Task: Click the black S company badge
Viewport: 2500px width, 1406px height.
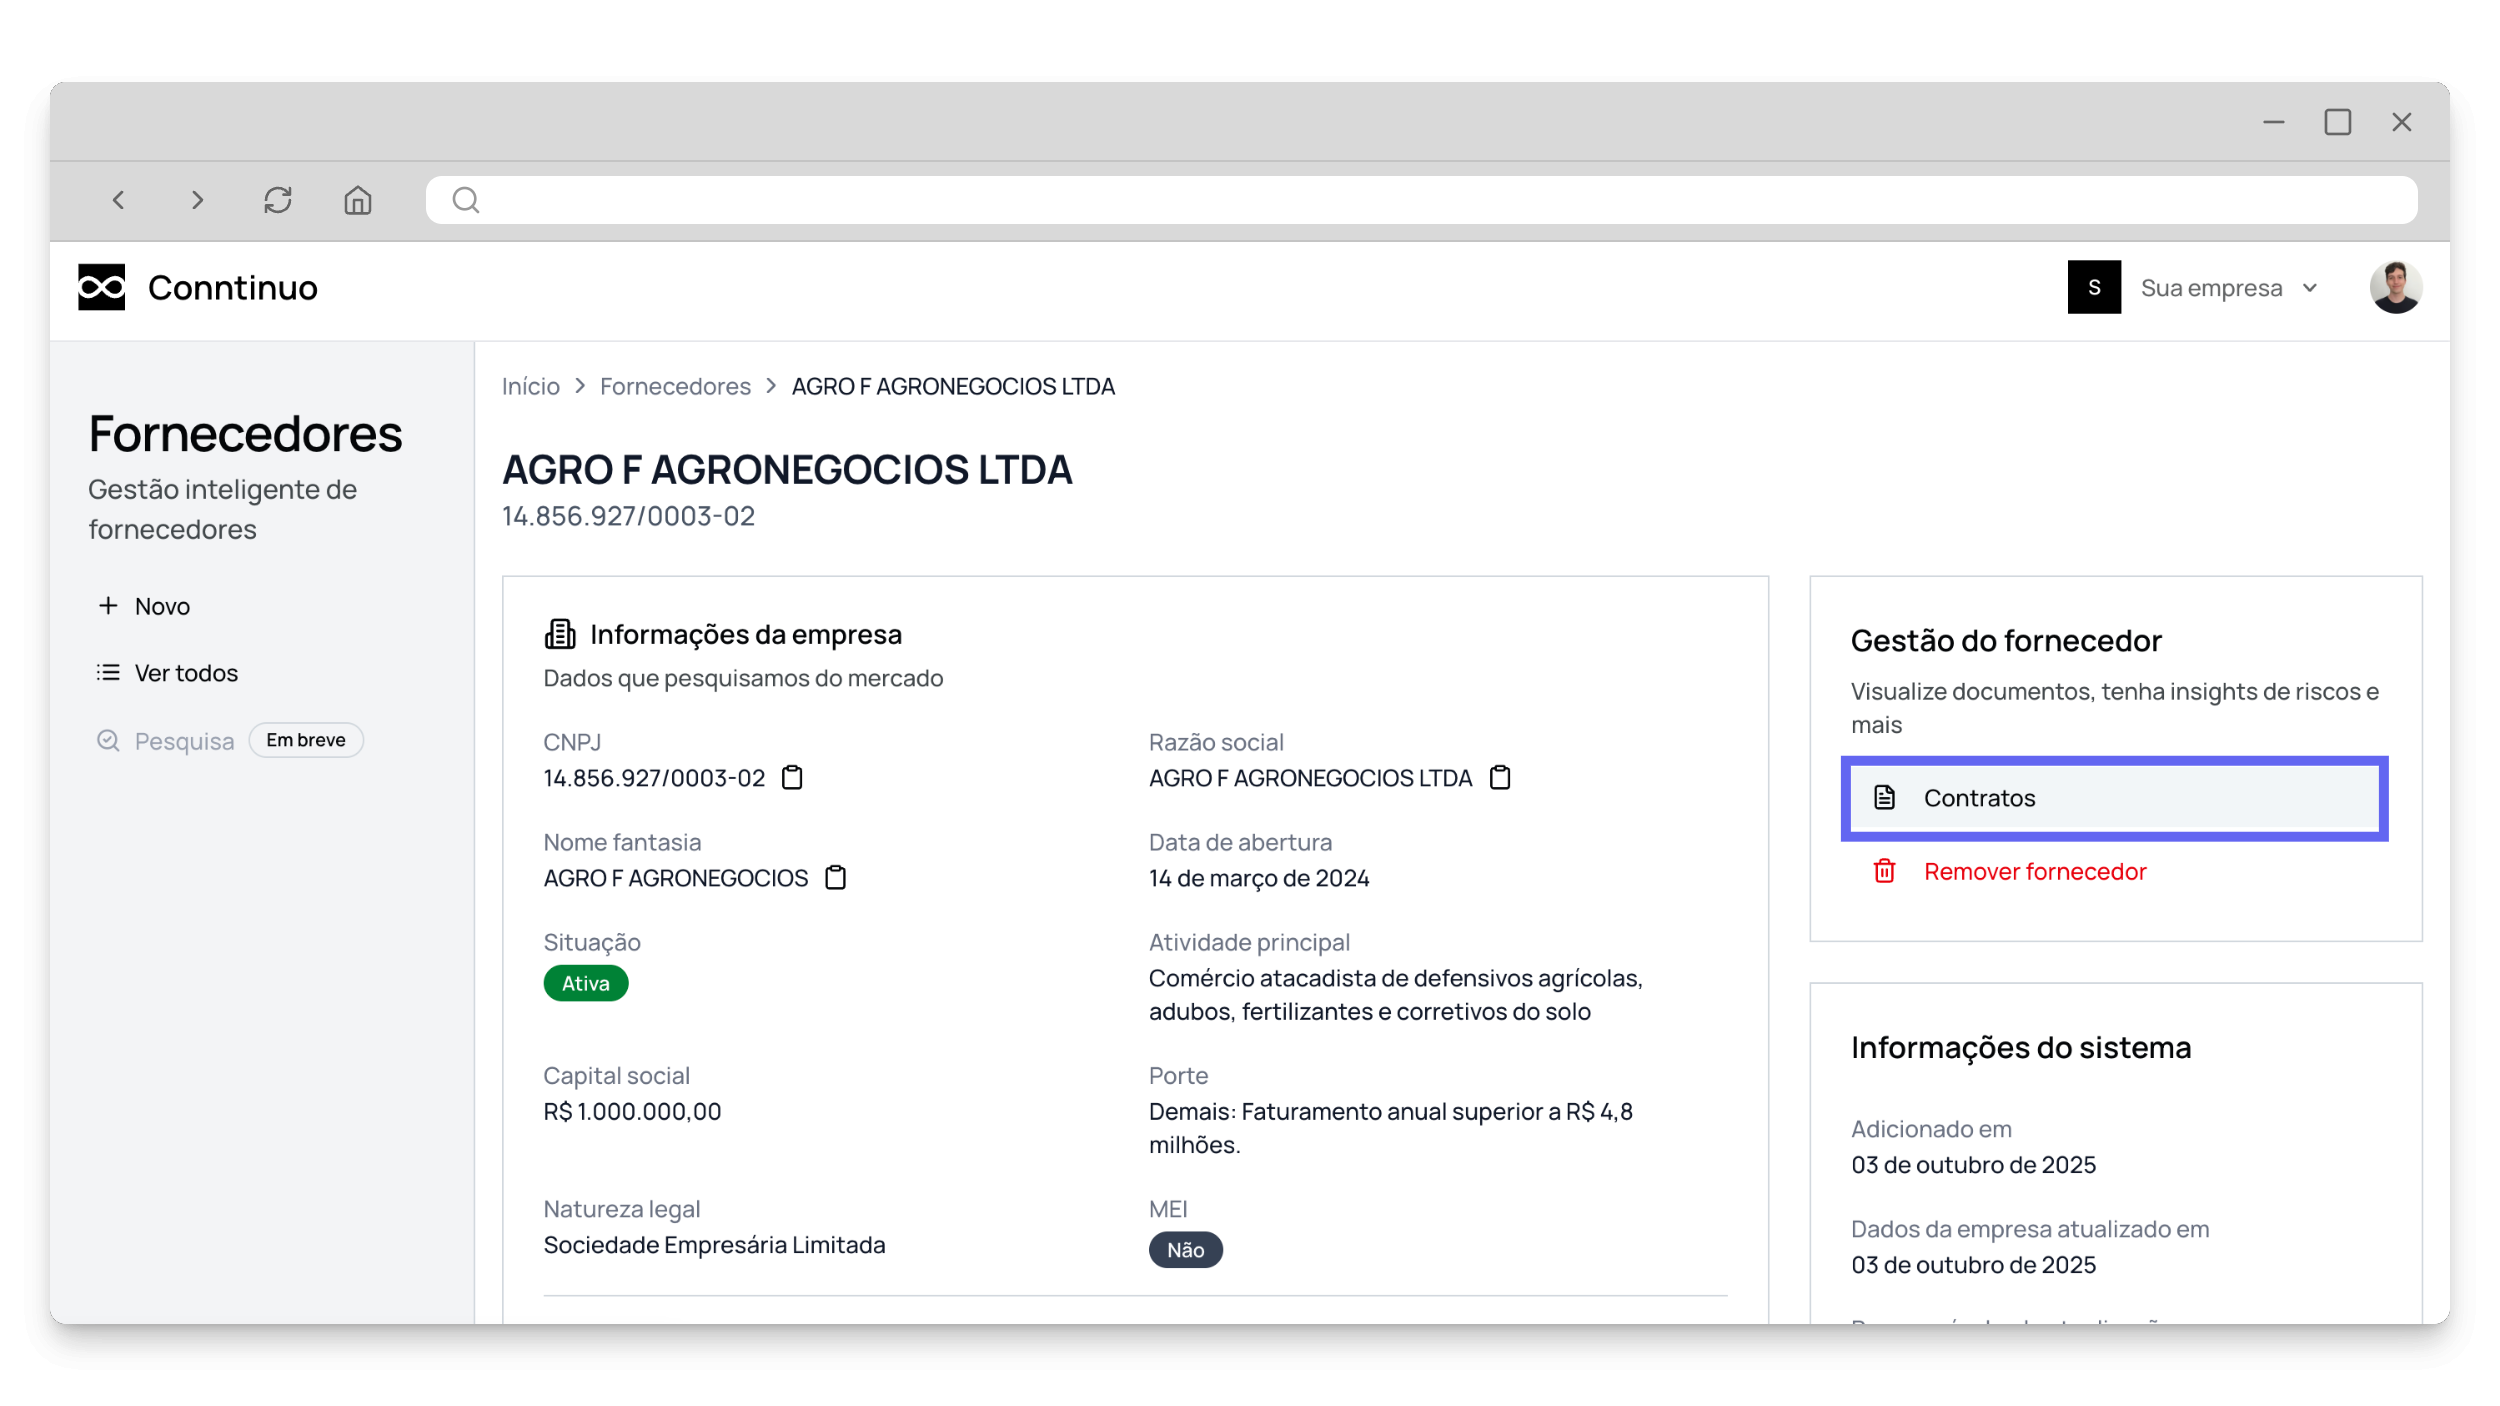Action: coord(2093,288)
